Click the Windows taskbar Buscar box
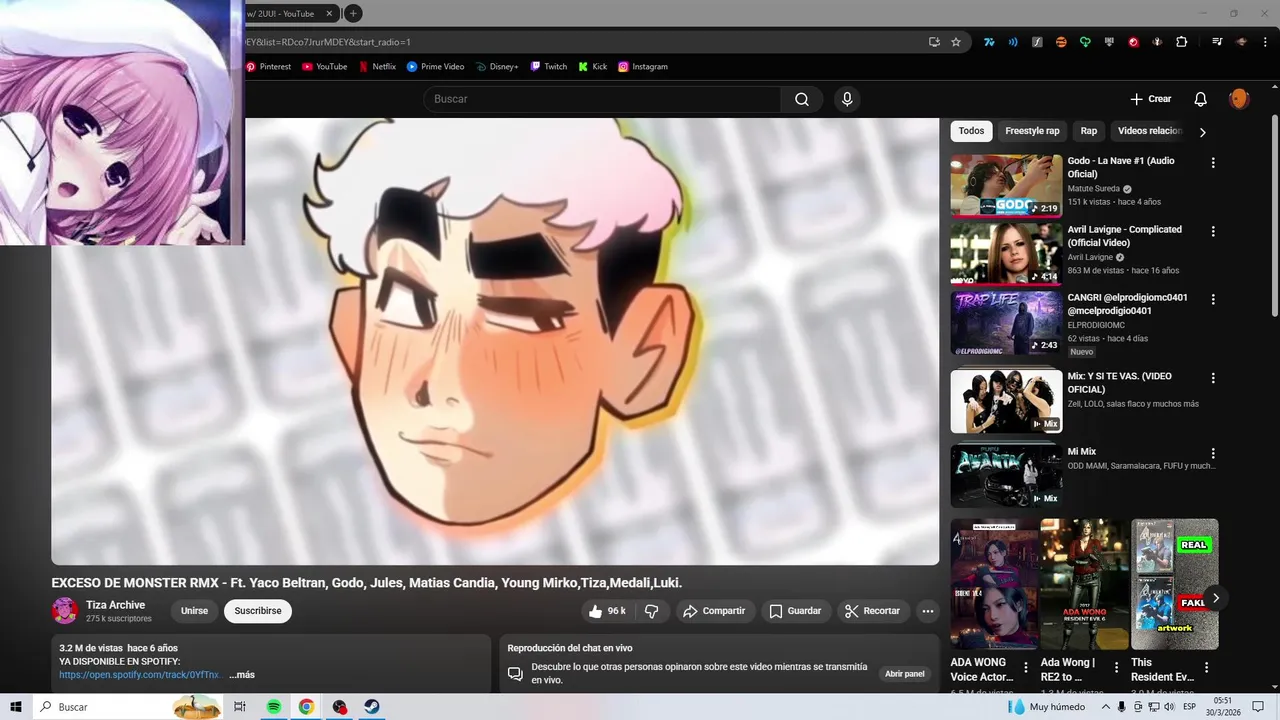The image size is (1280, 720). tap(128, 707)
